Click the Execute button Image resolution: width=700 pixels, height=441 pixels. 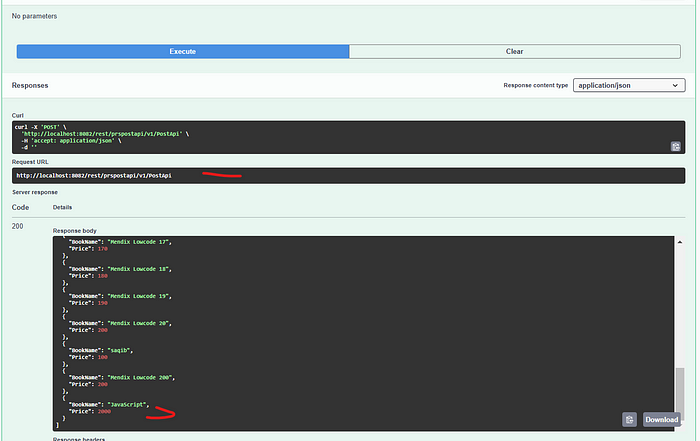click(182, 50)
